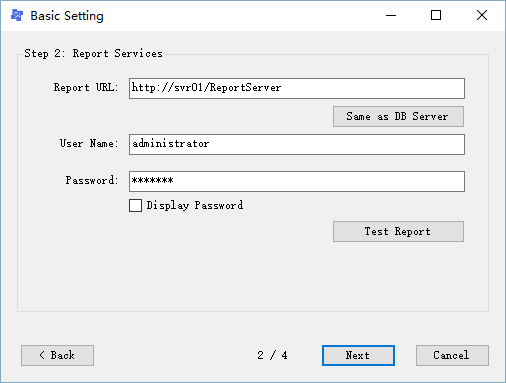Click the Basic Setting title bar text
The height and width of the screenshot is (383, 506).
pyautogui.click(x=67, y=16)
